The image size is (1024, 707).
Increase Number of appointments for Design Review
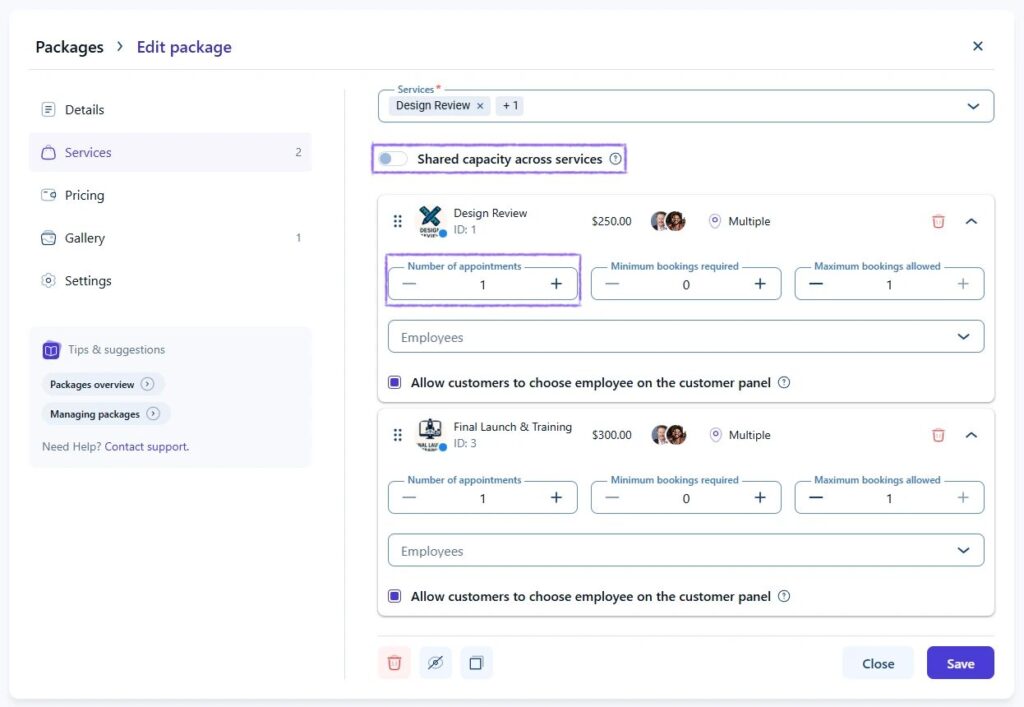(556, 284)
